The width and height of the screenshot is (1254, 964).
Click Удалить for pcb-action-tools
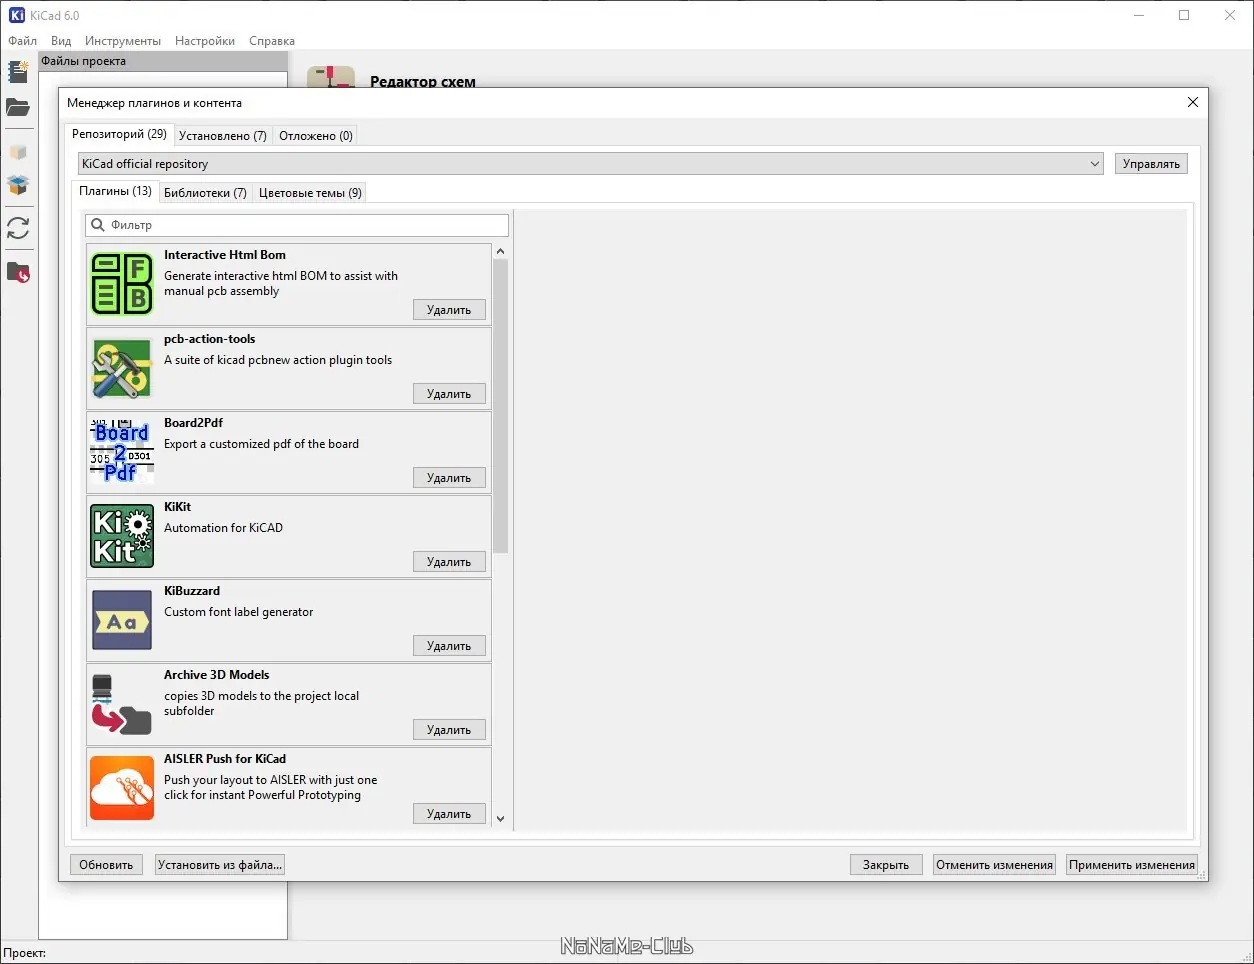449,394
